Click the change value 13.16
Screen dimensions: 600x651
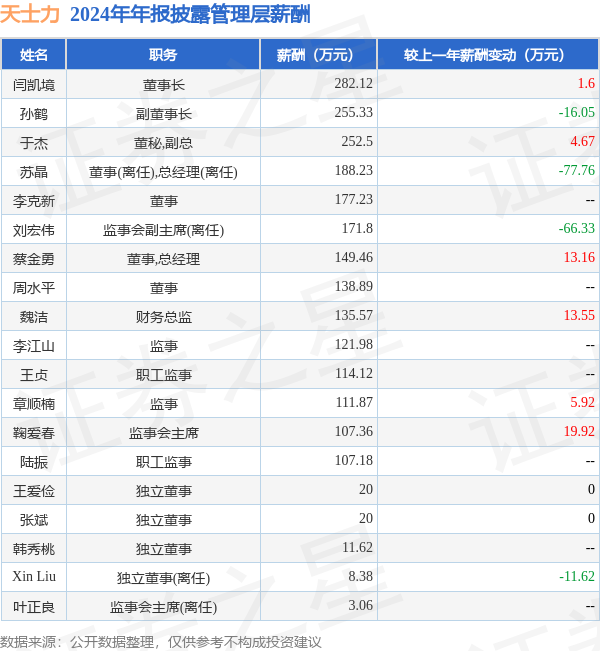pyautogui.click(x=579, y=257)
